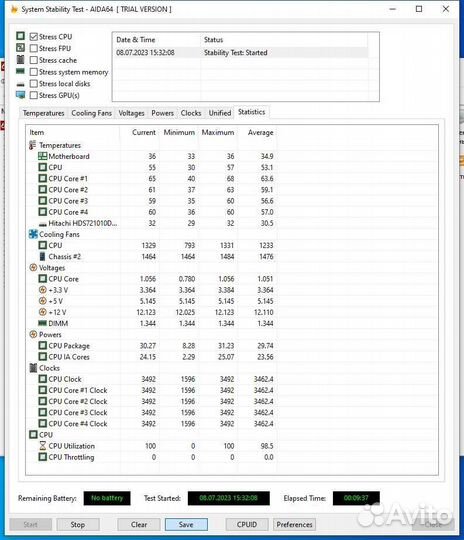Click the Stop button

point(78,525)
